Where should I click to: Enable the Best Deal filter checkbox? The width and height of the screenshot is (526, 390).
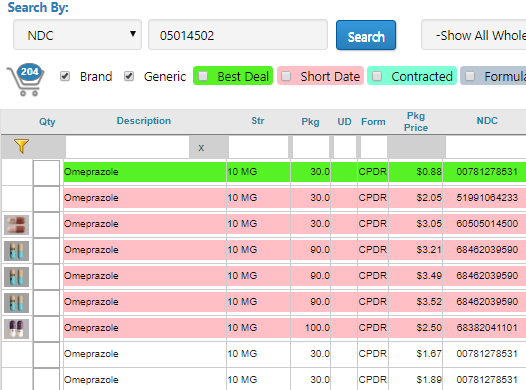[x=203, y=76]
